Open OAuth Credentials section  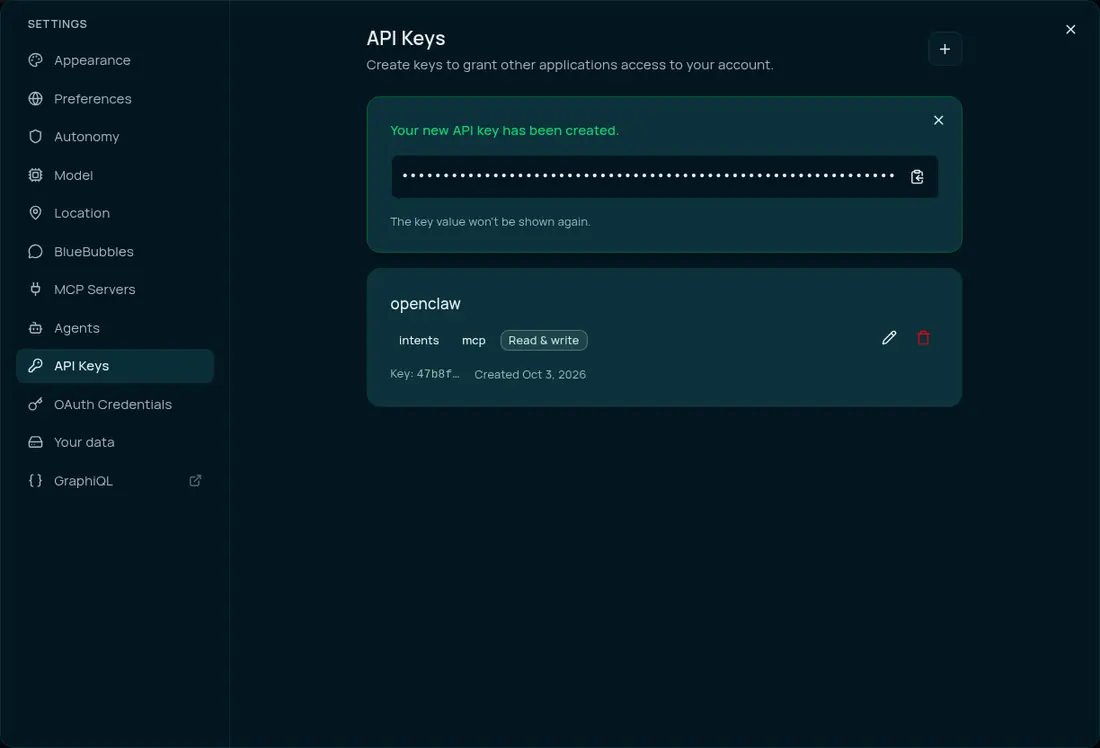click(x=115, y=404)
